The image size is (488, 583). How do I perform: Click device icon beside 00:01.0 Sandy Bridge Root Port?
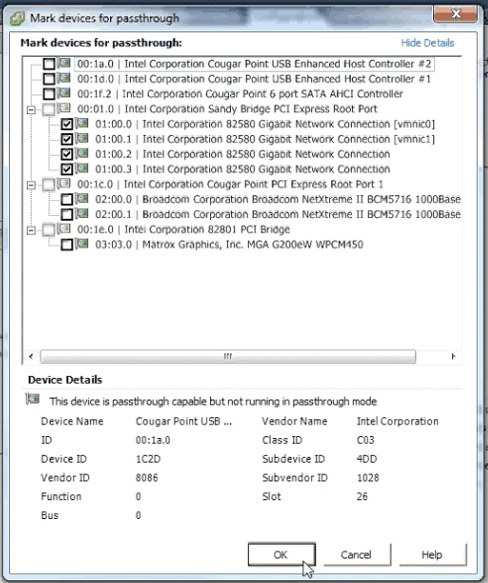[64, 108]
